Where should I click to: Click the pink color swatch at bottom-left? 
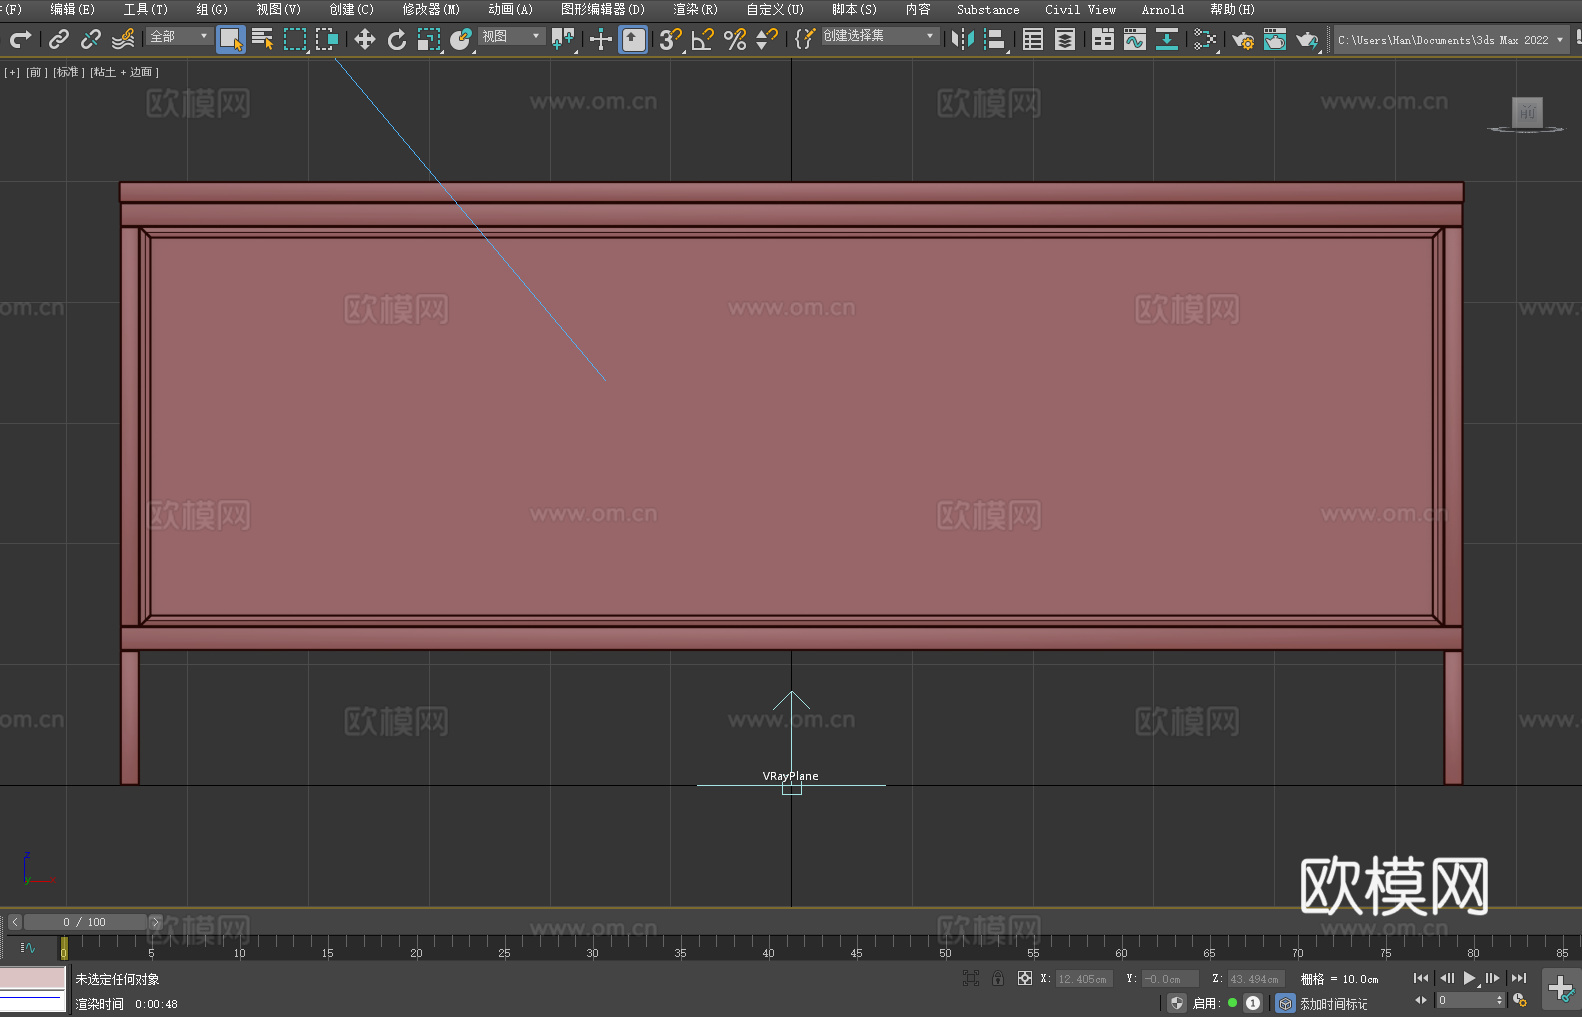32,977
